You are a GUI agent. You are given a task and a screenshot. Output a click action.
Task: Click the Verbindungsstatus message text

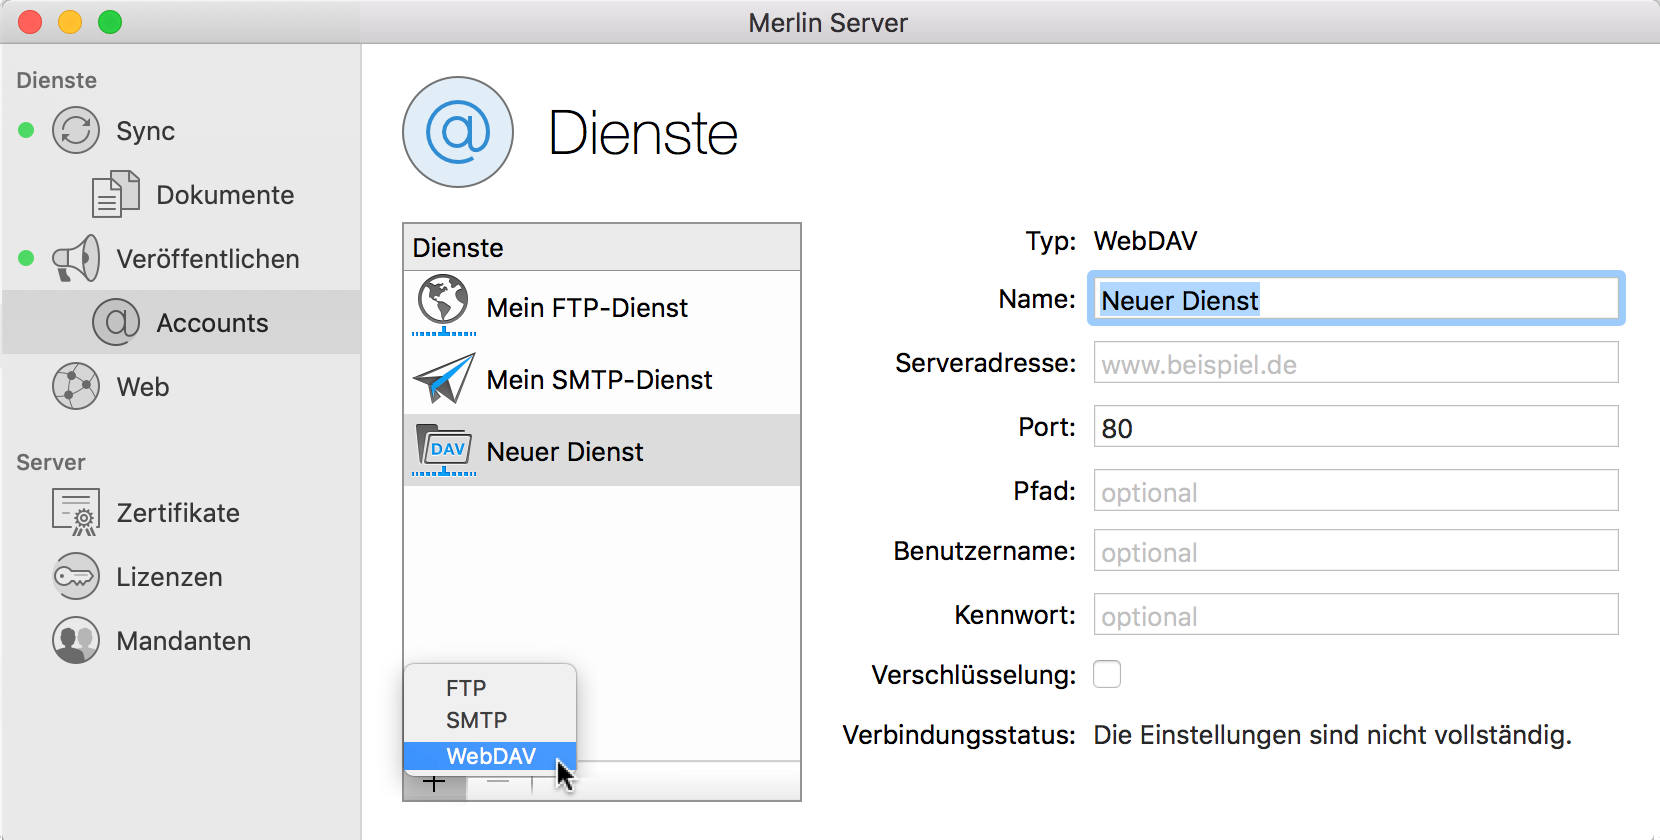tap(1332, 735)
